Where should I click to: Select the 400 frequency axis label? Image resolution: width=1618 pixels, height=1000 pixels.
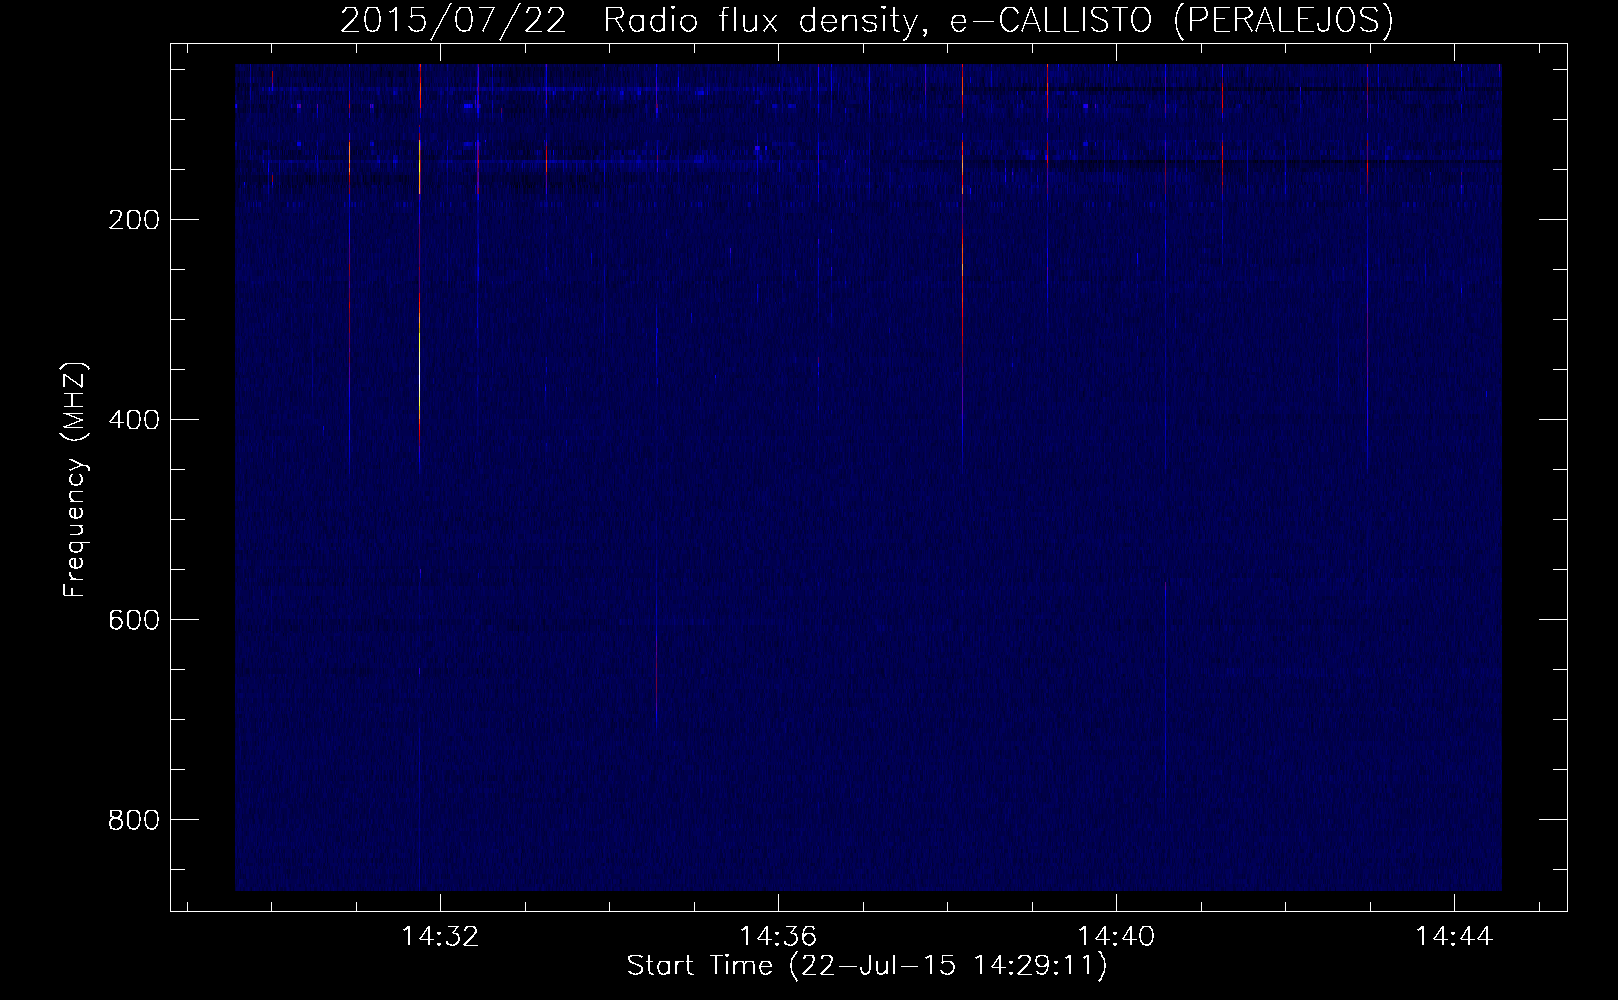pos(133,420)
